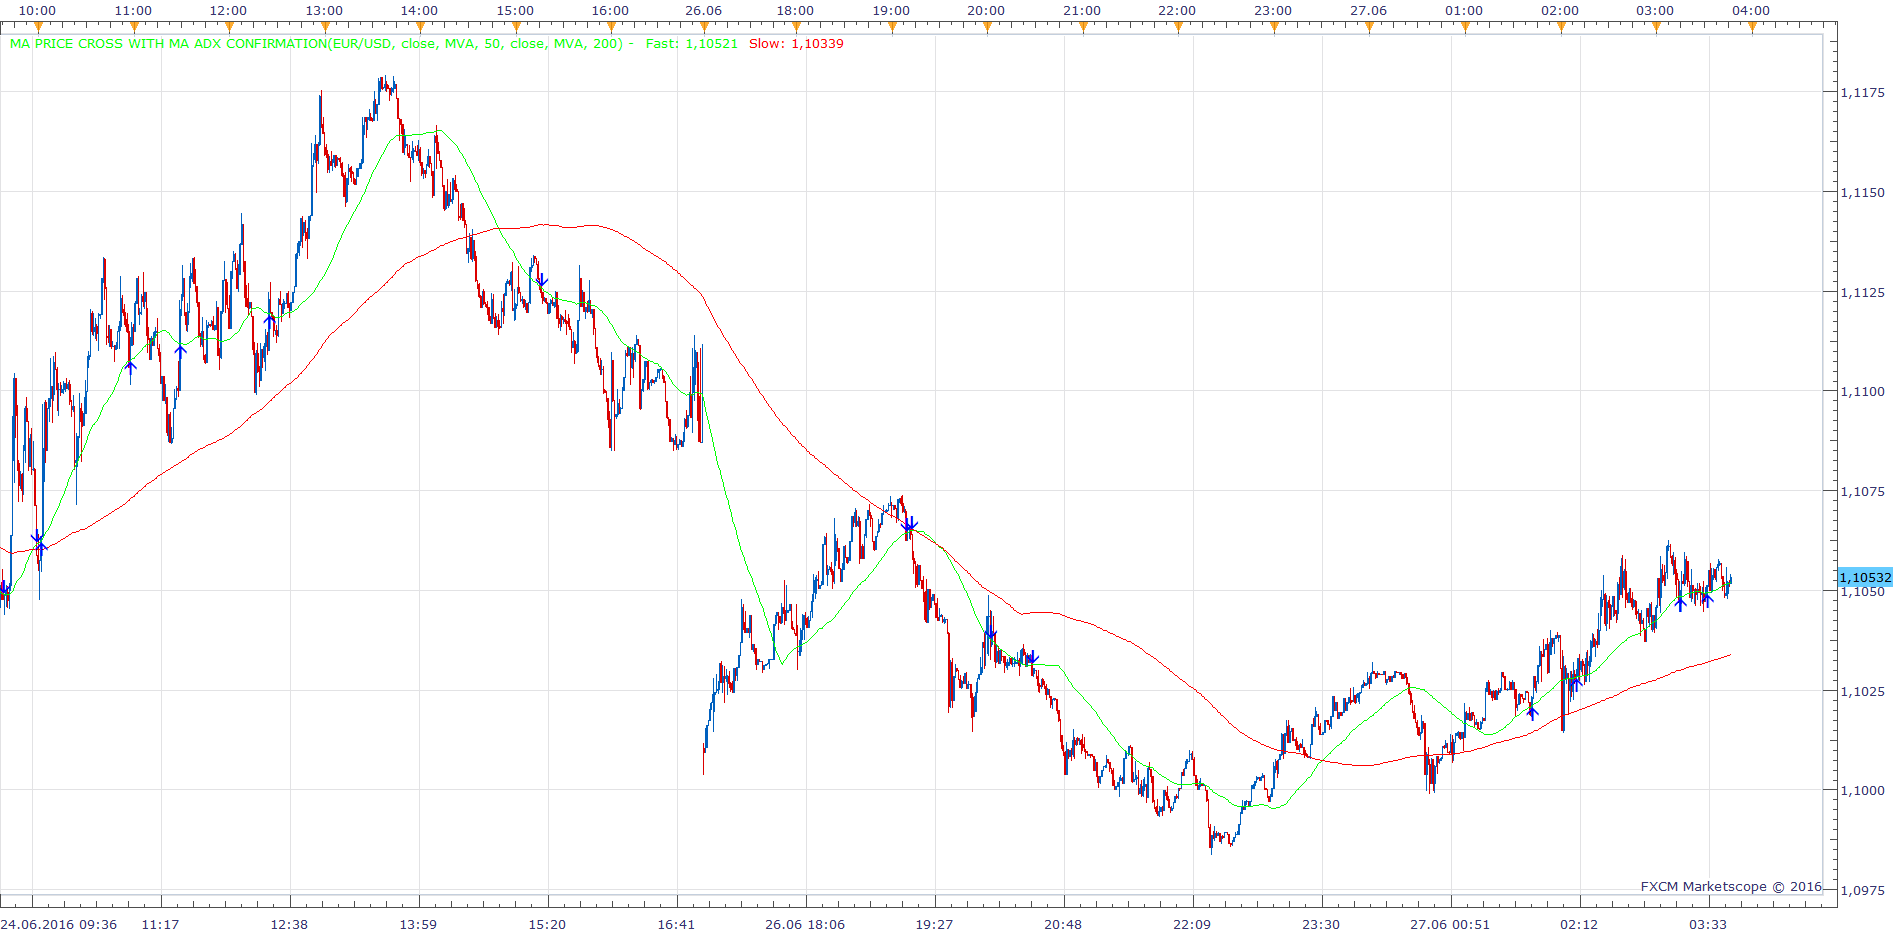Pick the orange marker under 22:00
1903x937 pixels.
click(1178, 27)
